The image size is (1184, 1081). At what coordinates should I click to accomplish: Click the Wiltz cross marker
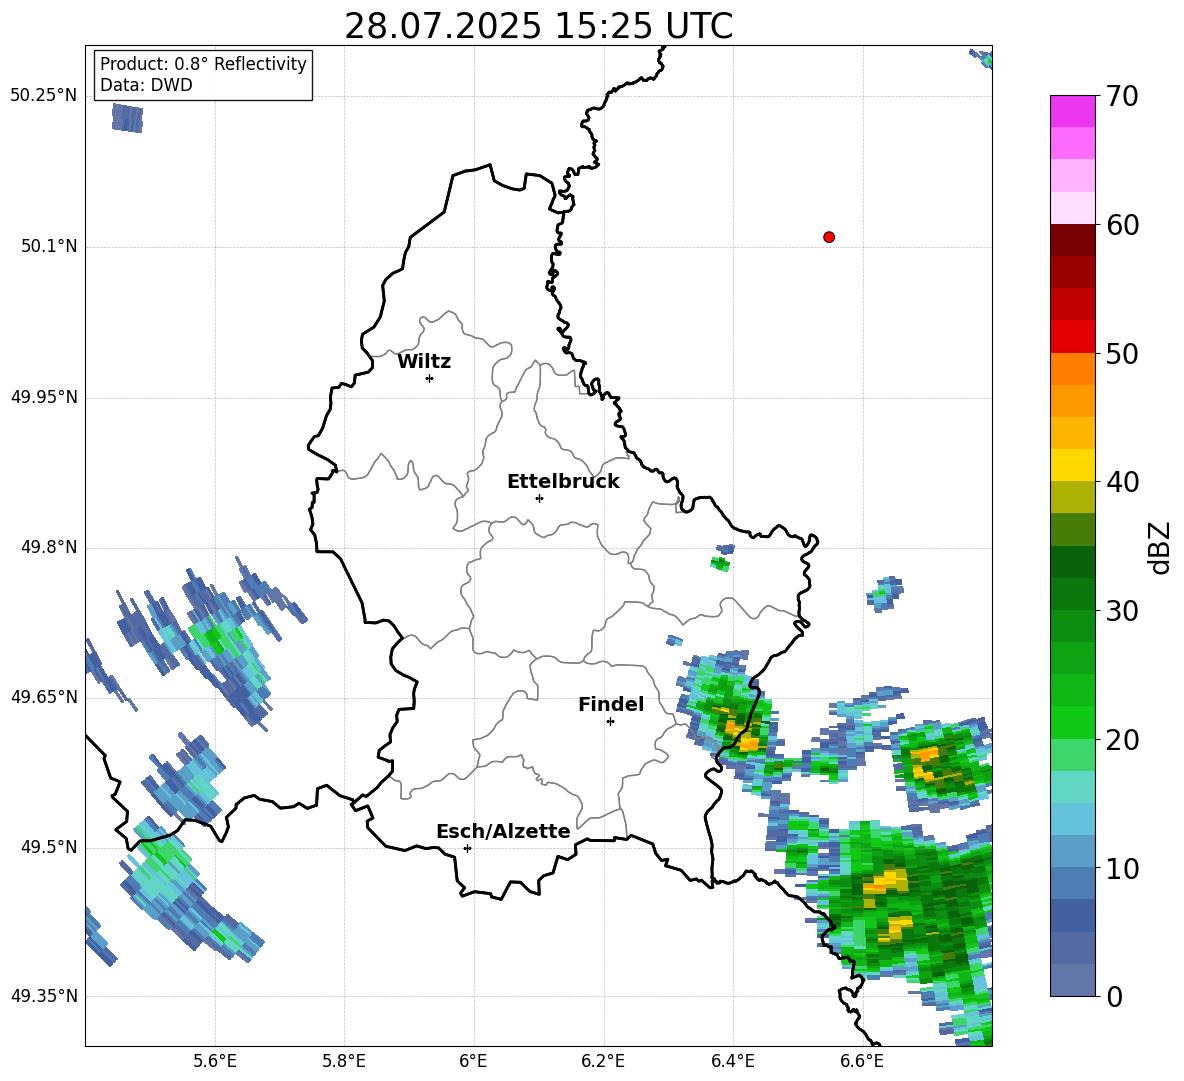430,378
